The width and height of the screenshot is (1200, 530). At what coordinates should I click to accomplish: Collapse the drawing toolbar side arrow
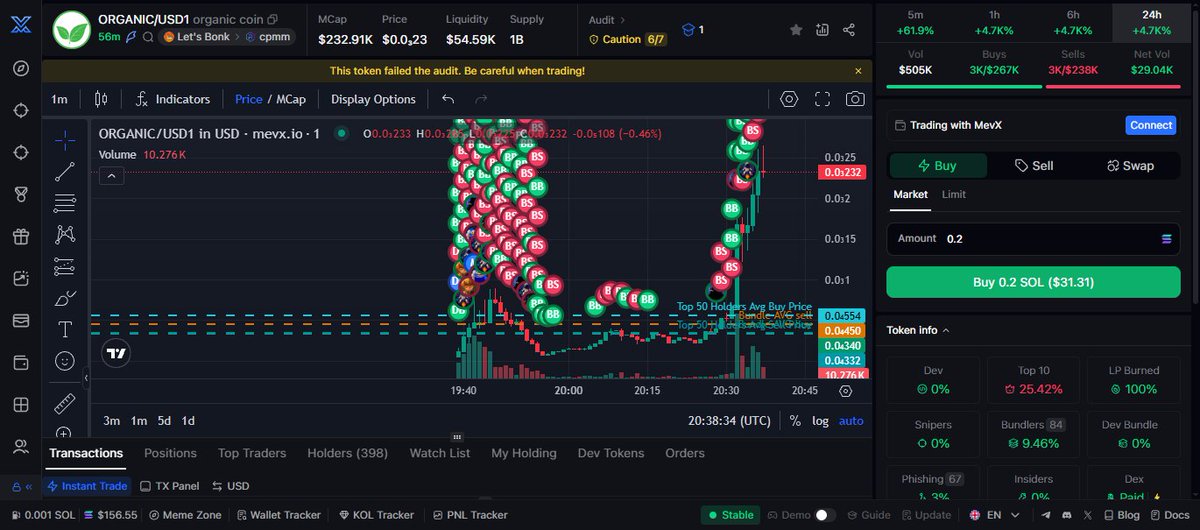click(x=85, y=378)
